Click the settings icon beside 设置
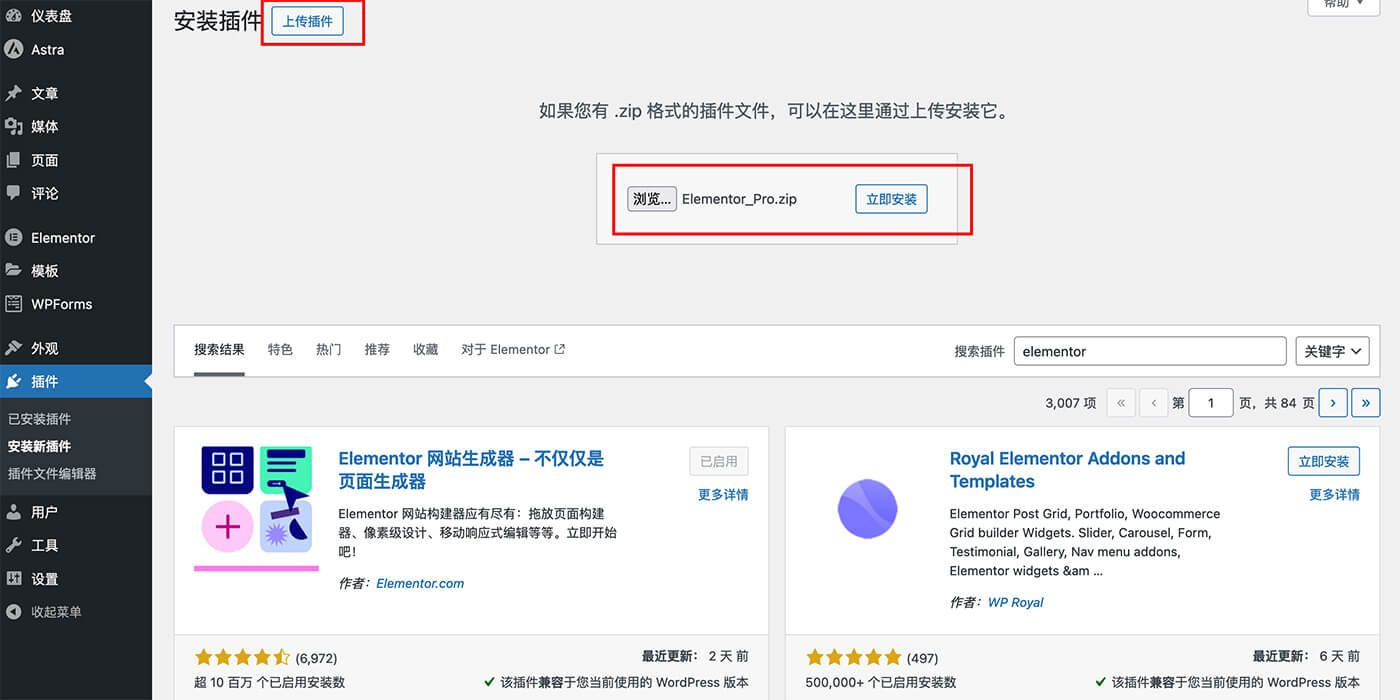The height and width of the screenshot is (700, 1400). pos(14,579)
